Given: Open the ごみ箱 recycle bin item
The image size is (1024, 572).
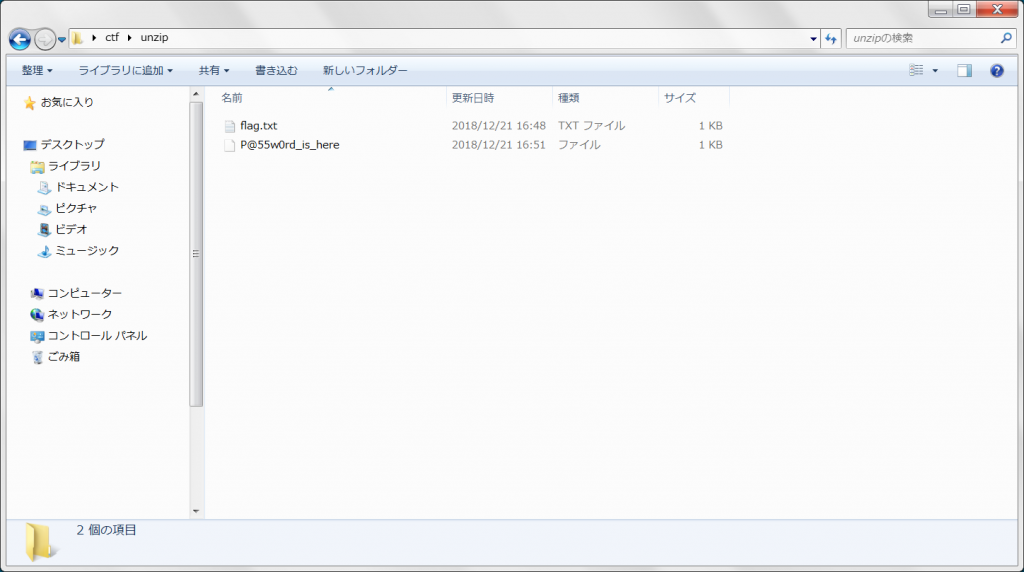Looking at the screenshot, I should pyautogui.click(x=63, y=357).
